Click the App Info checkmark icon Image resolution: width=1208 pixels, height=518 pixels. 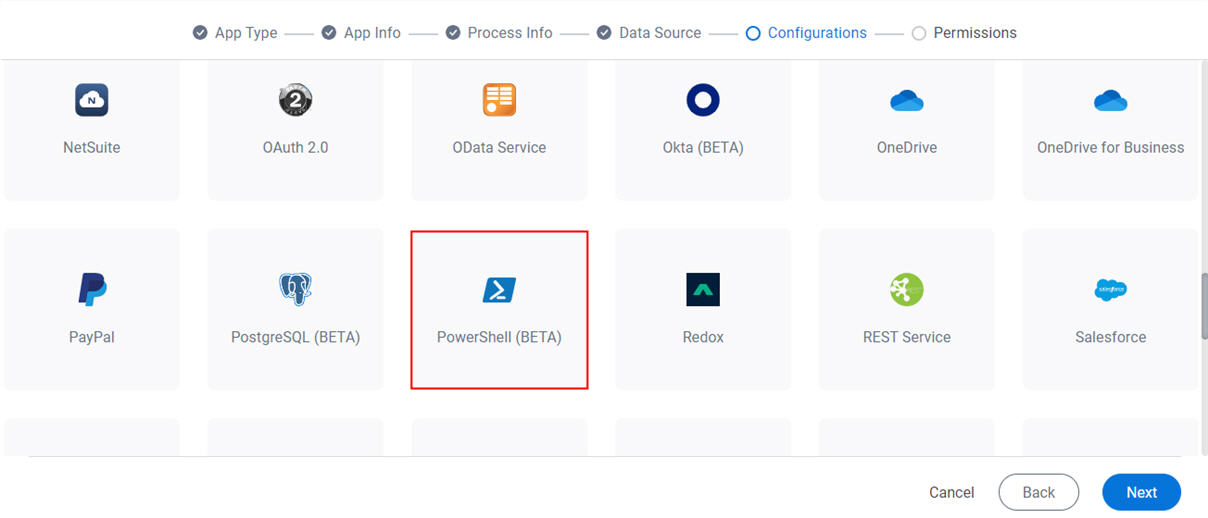click(329, 33)
